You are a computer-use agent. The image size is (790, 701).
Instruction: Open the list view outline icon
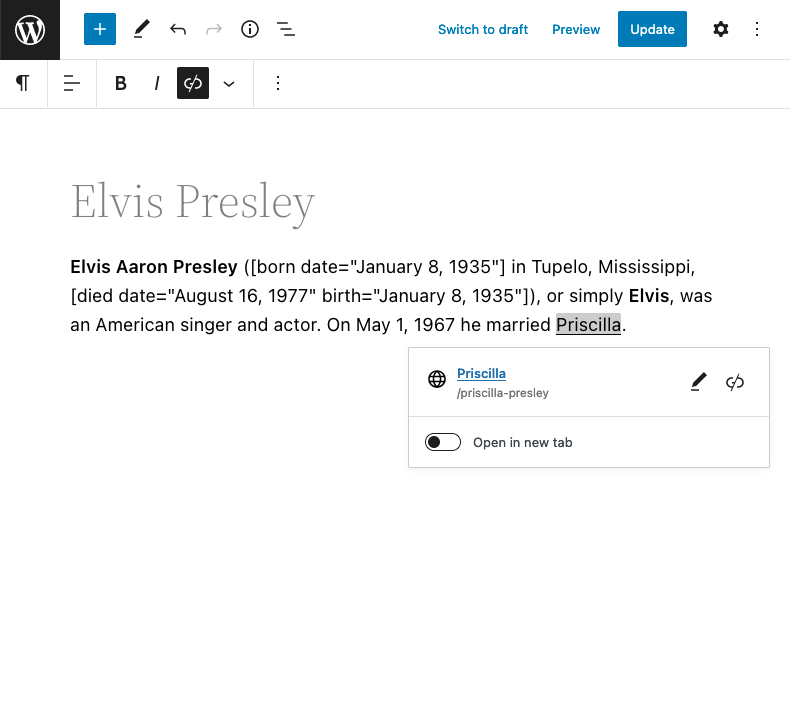tap(286, 29)
